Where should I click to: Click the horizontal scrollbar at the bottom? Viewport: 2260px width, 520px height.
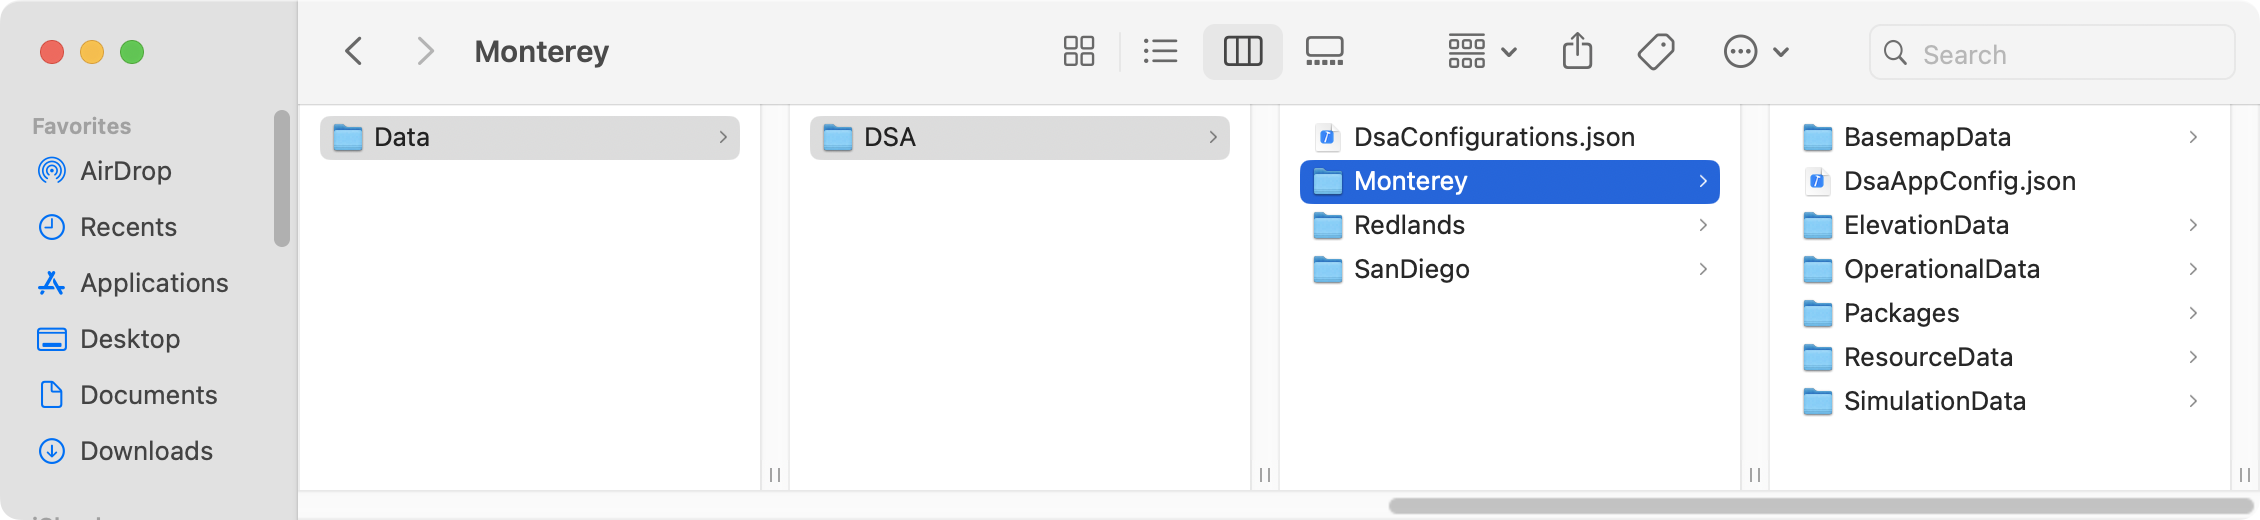coord(1820,506)
